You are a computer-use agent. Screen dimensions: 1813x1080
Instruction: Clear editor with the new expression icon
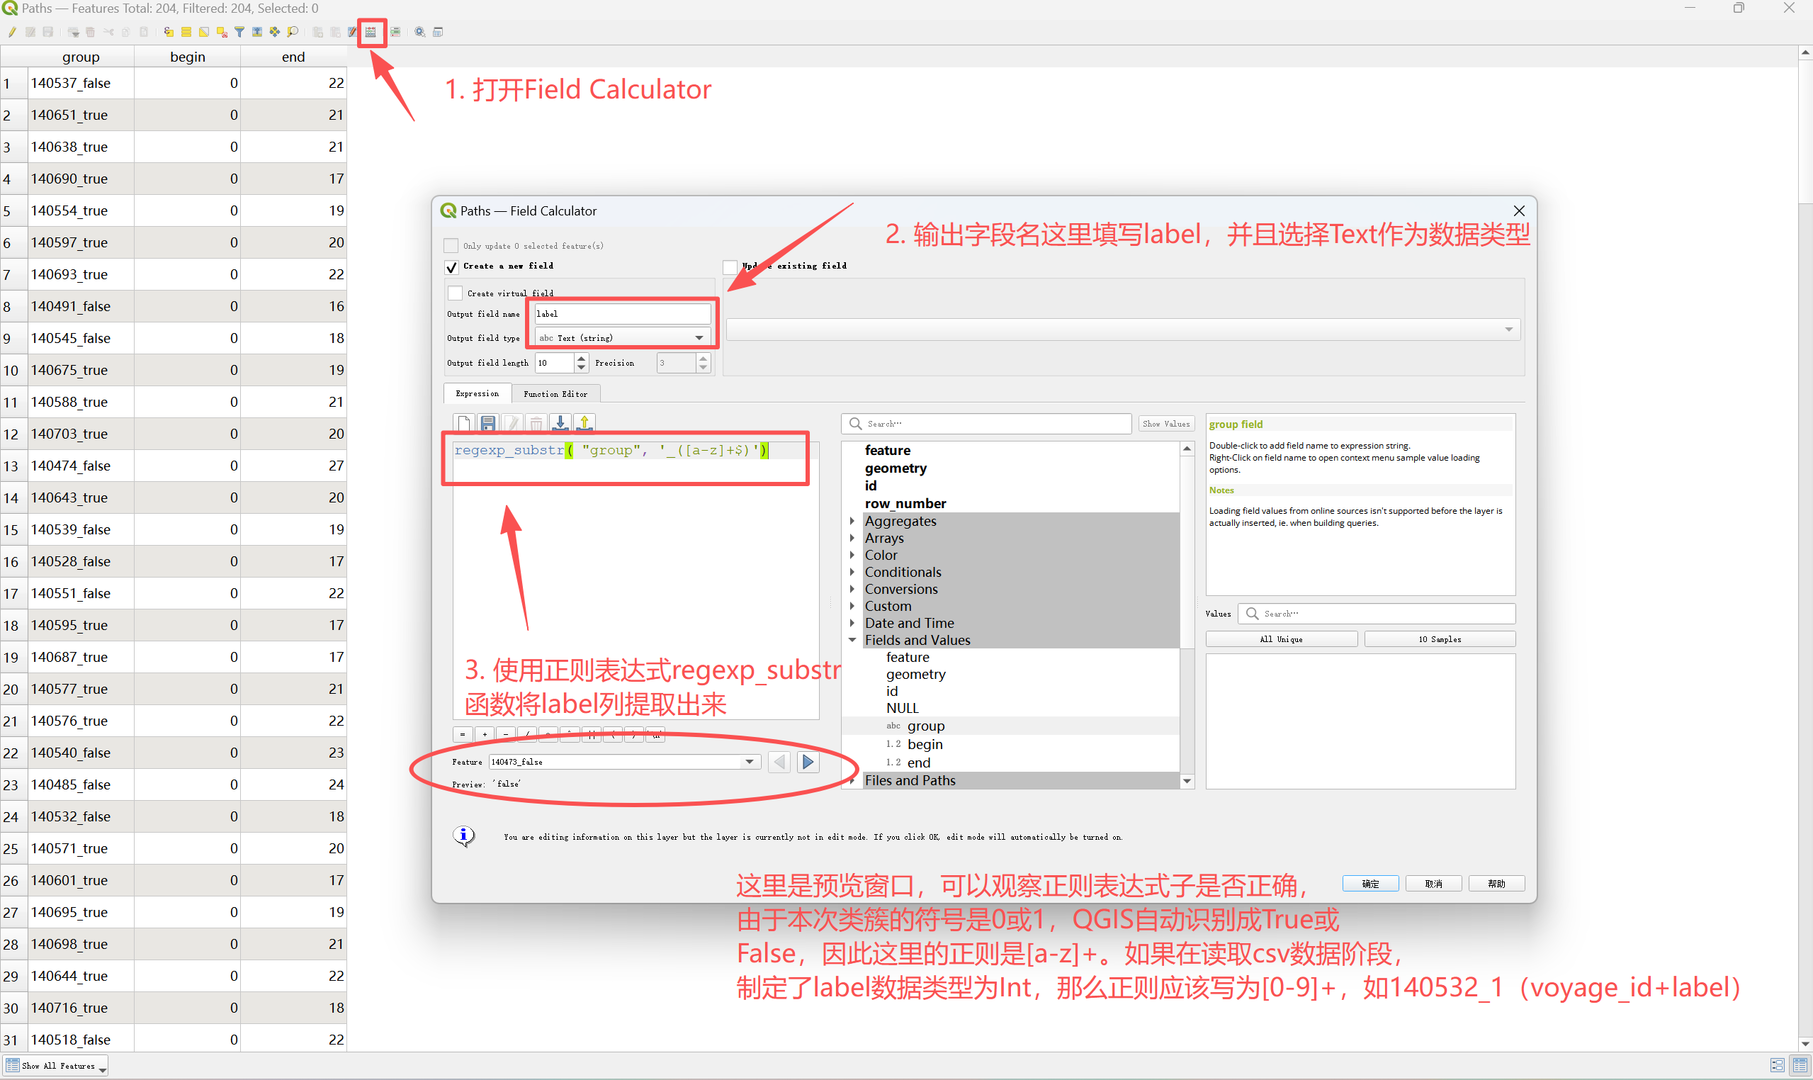tap(464, 423)
